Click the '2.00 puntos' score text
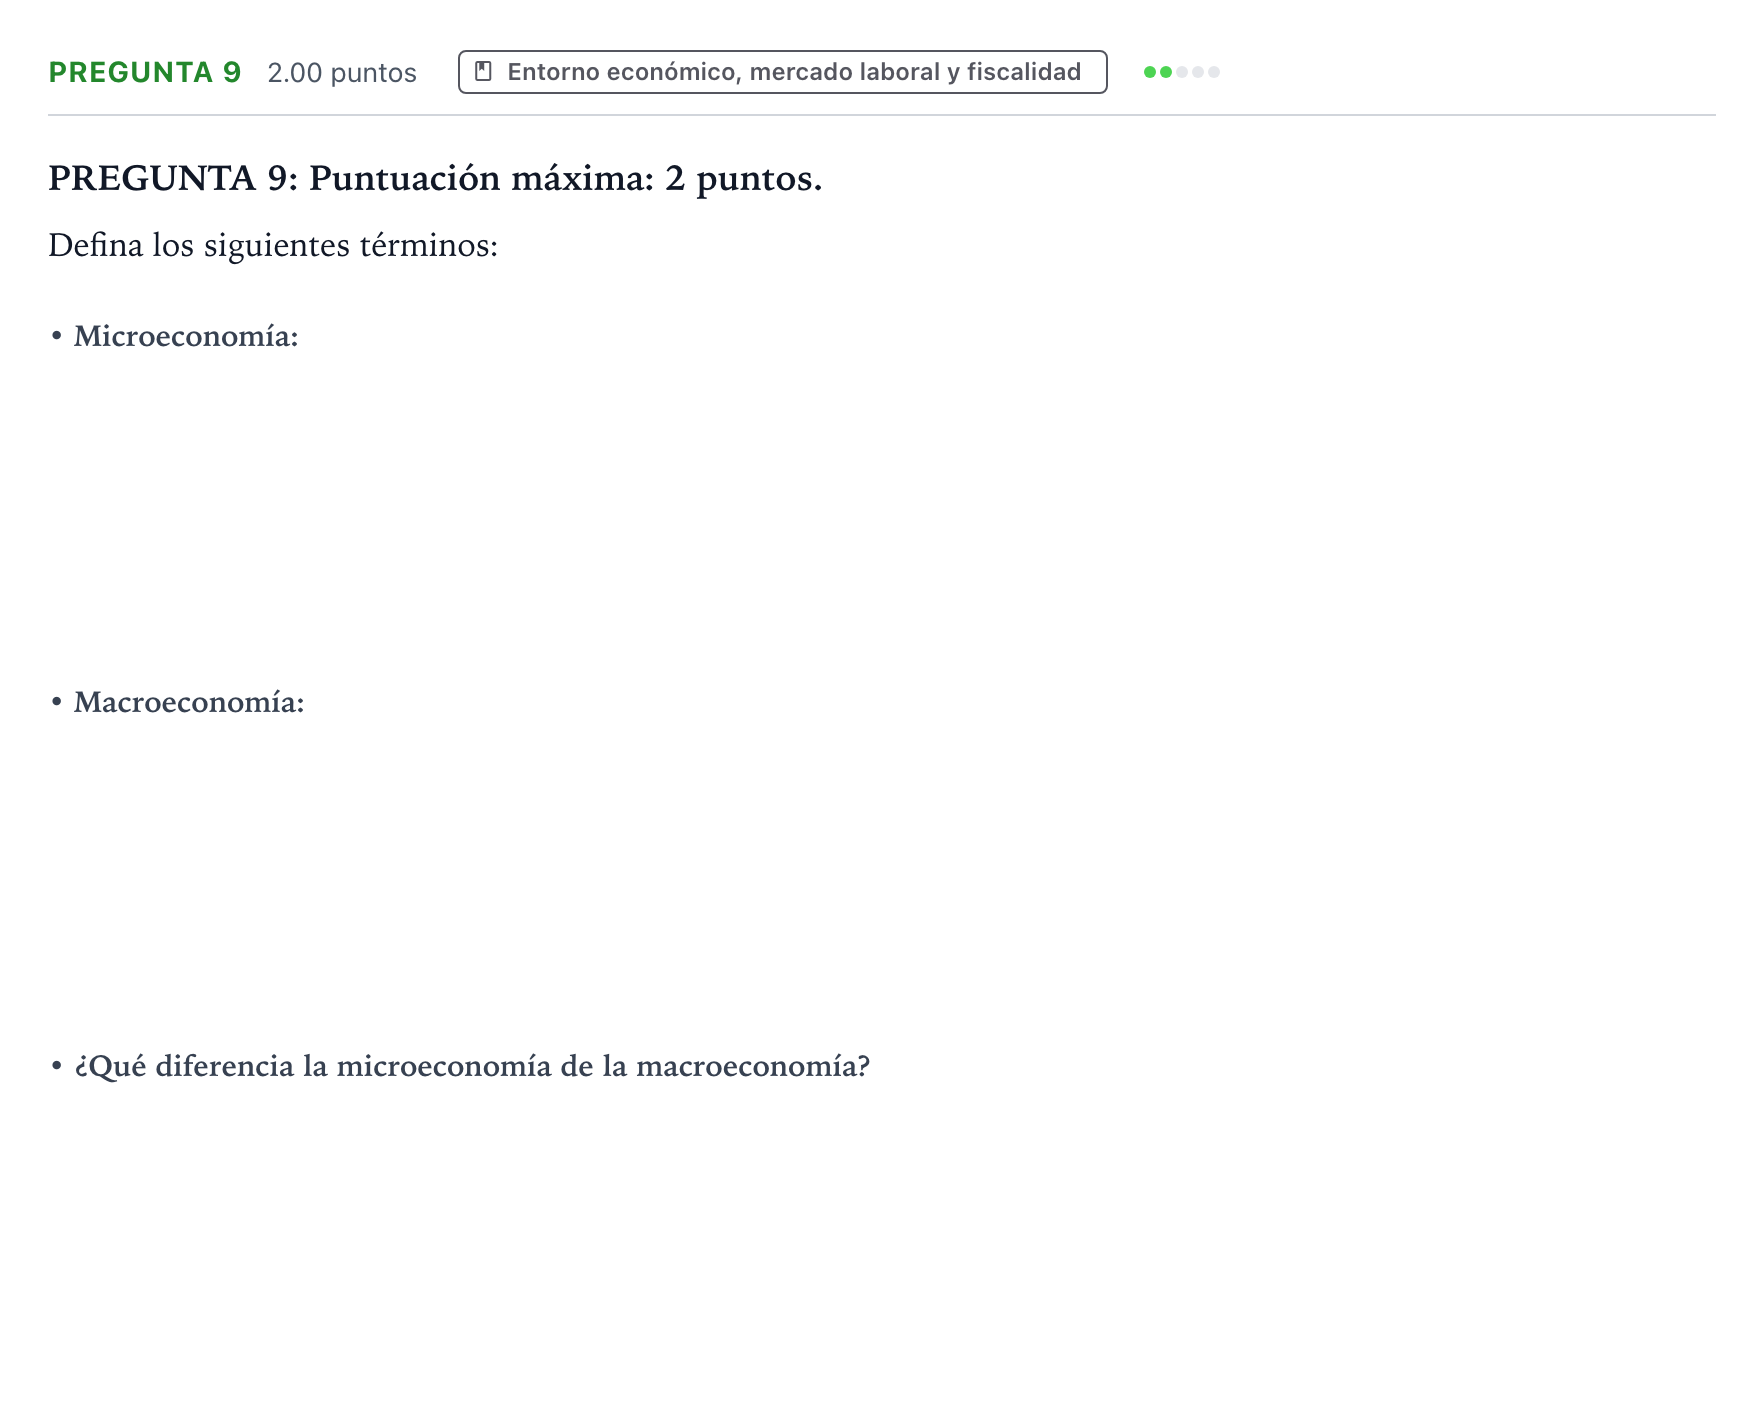 tap(342, 73)
